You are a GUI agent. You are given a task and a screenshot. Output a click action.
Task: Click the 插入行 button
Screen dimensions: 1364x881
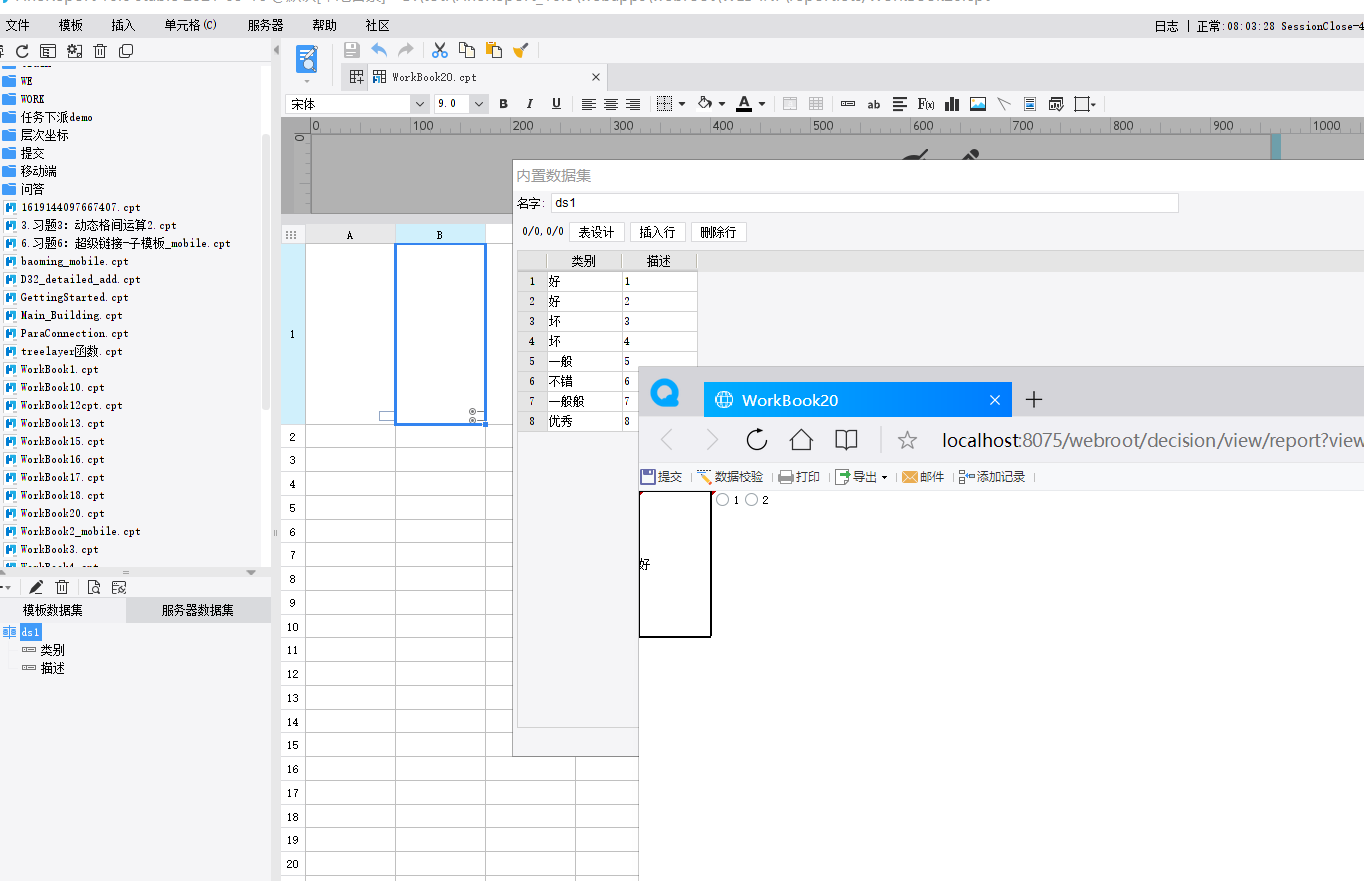point(657,232)
